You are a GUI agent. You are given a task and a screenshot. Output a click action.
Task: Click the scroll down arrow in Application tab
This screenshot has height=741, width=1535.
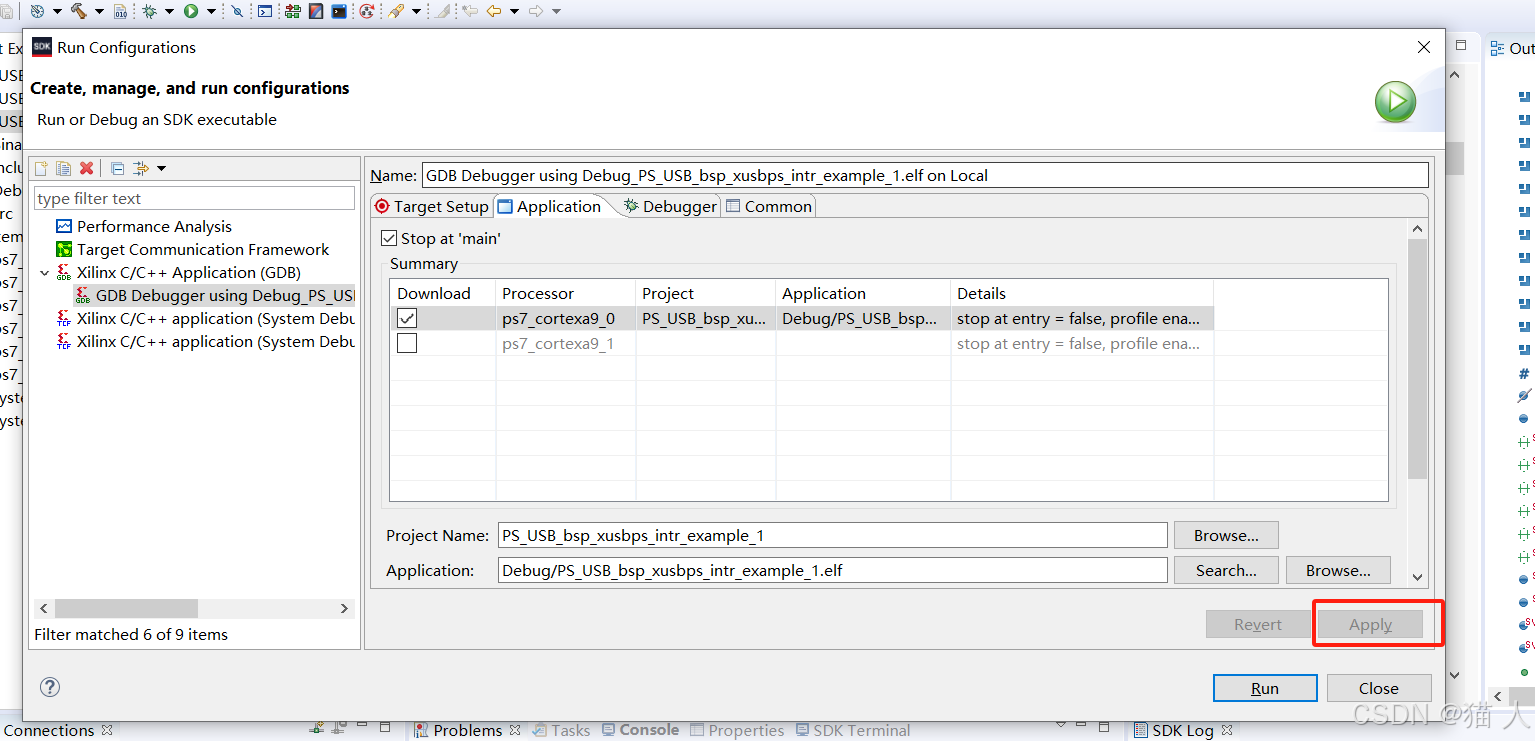(x=1417, y=577)
